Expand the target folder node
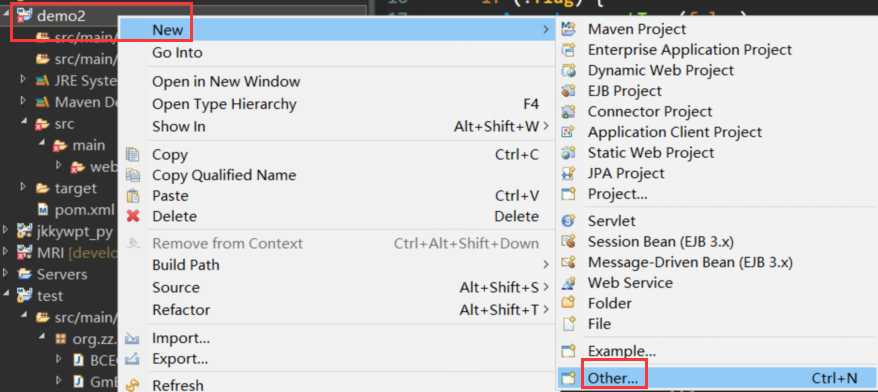The width and height of the screenshot is (878, 392). click(23, 188)
